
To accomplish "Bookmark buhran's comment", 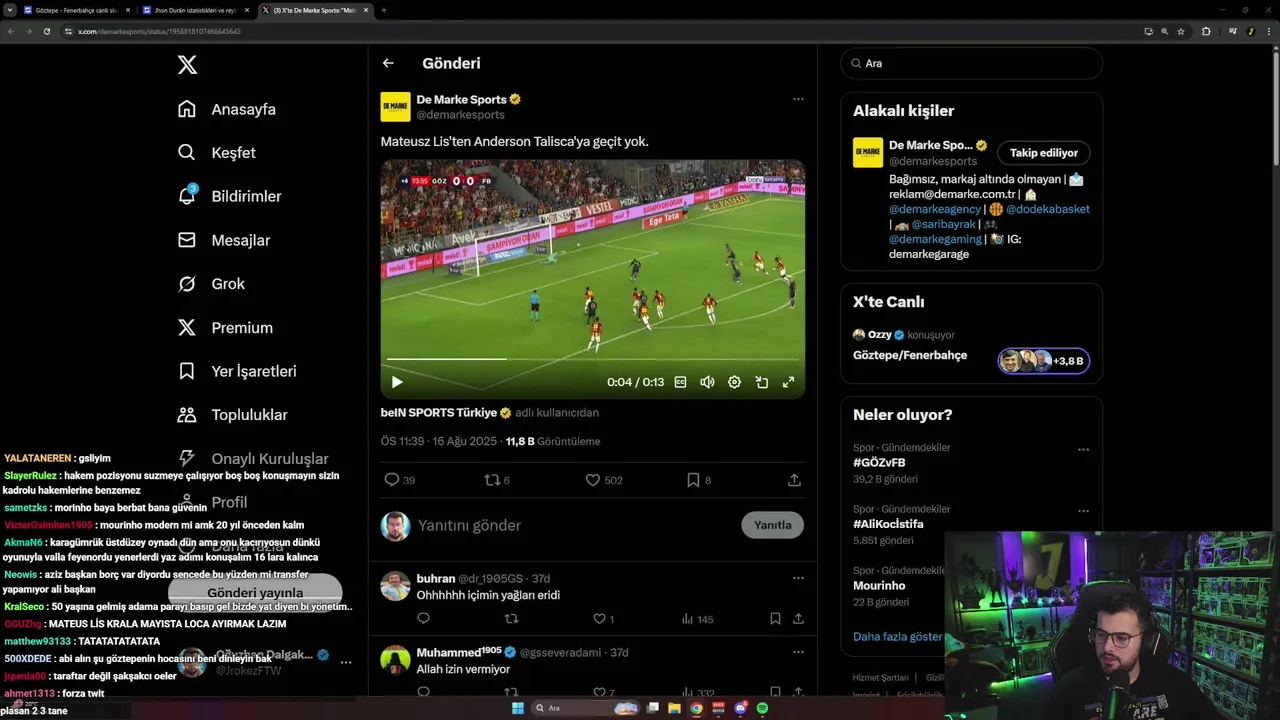I will 775,619.
